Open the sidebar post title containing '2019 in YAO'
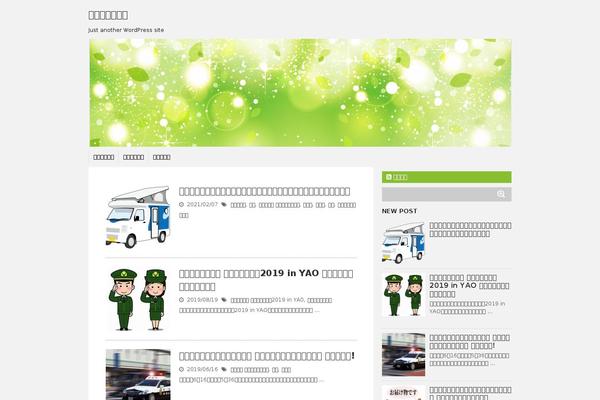The width and height of the screenshot is (600, 400). point(469,286)
